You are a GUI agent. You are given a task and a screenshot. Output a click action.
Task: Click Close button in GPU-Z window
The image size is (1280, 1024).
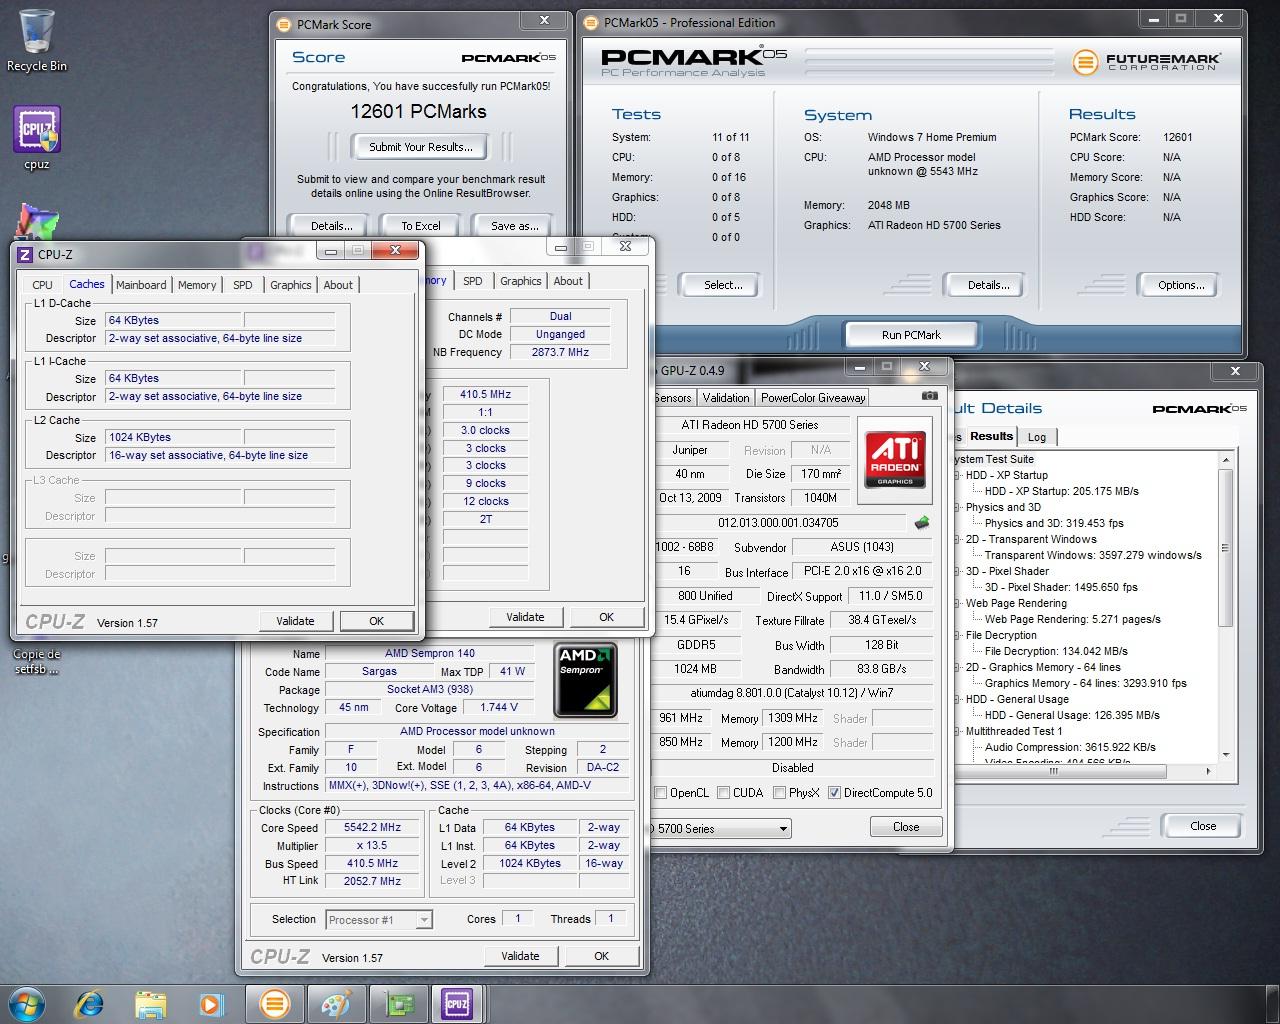pos(906,827)
